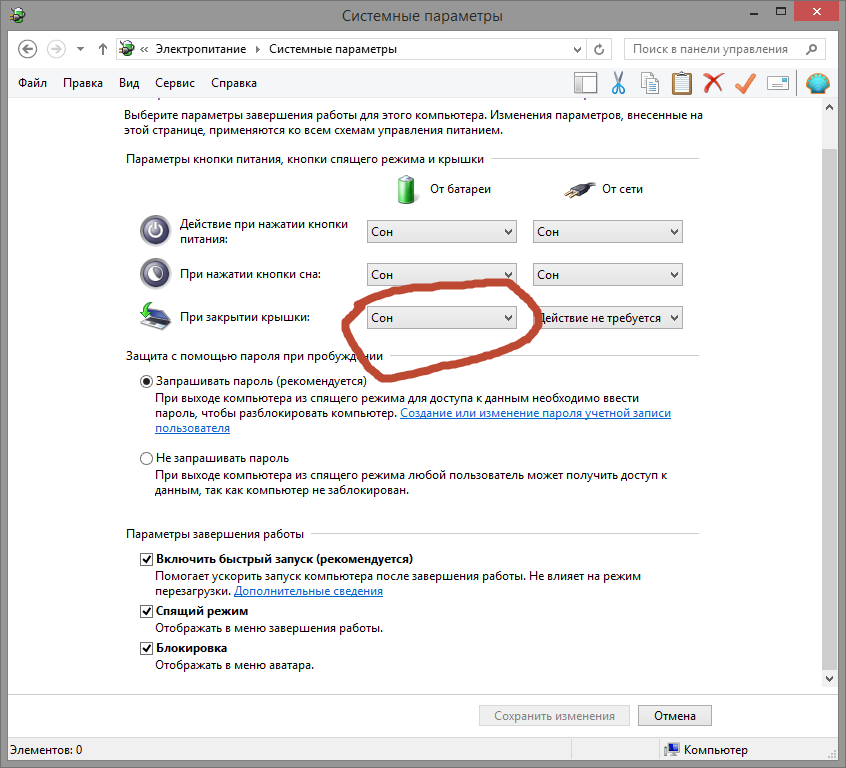Viewport: 846px width, 768px height.
Task: Select 'Не запрашивать пароль' radio button
Action: point(147,458)
